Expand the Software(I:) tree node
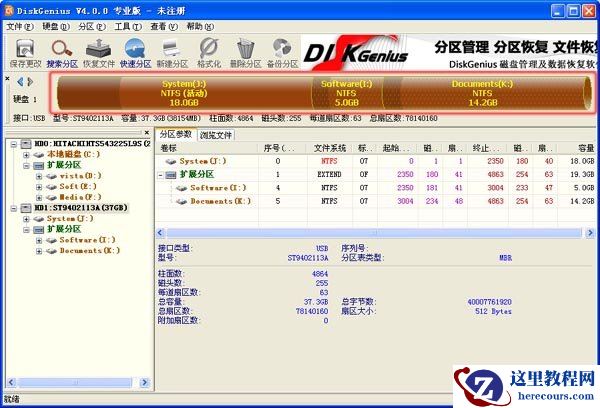This screenshot has height=408, width=600. pyautogui.click(x=39, y=241)
